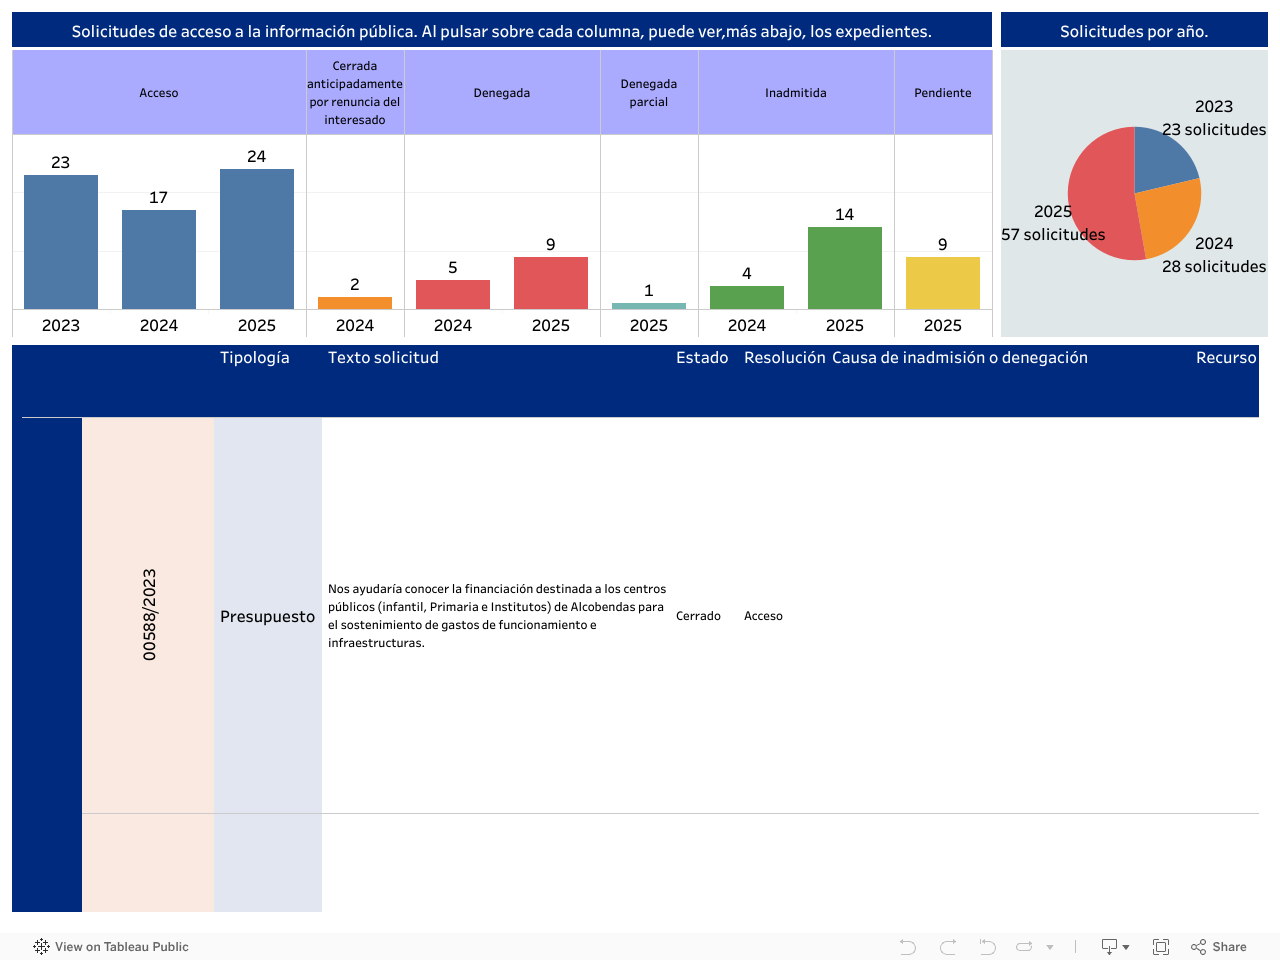1280x960 pixels.
Task: Select the 2025 red pie slice
Action: click(1098, 200)
